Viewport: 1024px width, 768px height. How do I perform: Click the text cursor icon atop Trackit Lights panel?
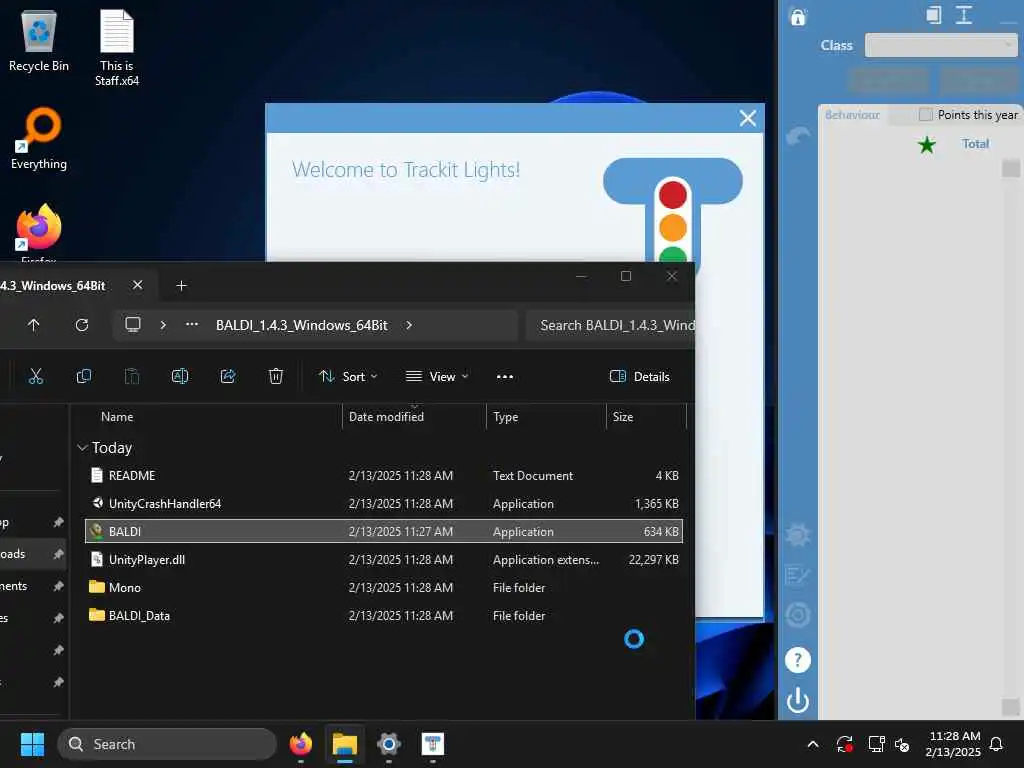(x=964, y=14)
